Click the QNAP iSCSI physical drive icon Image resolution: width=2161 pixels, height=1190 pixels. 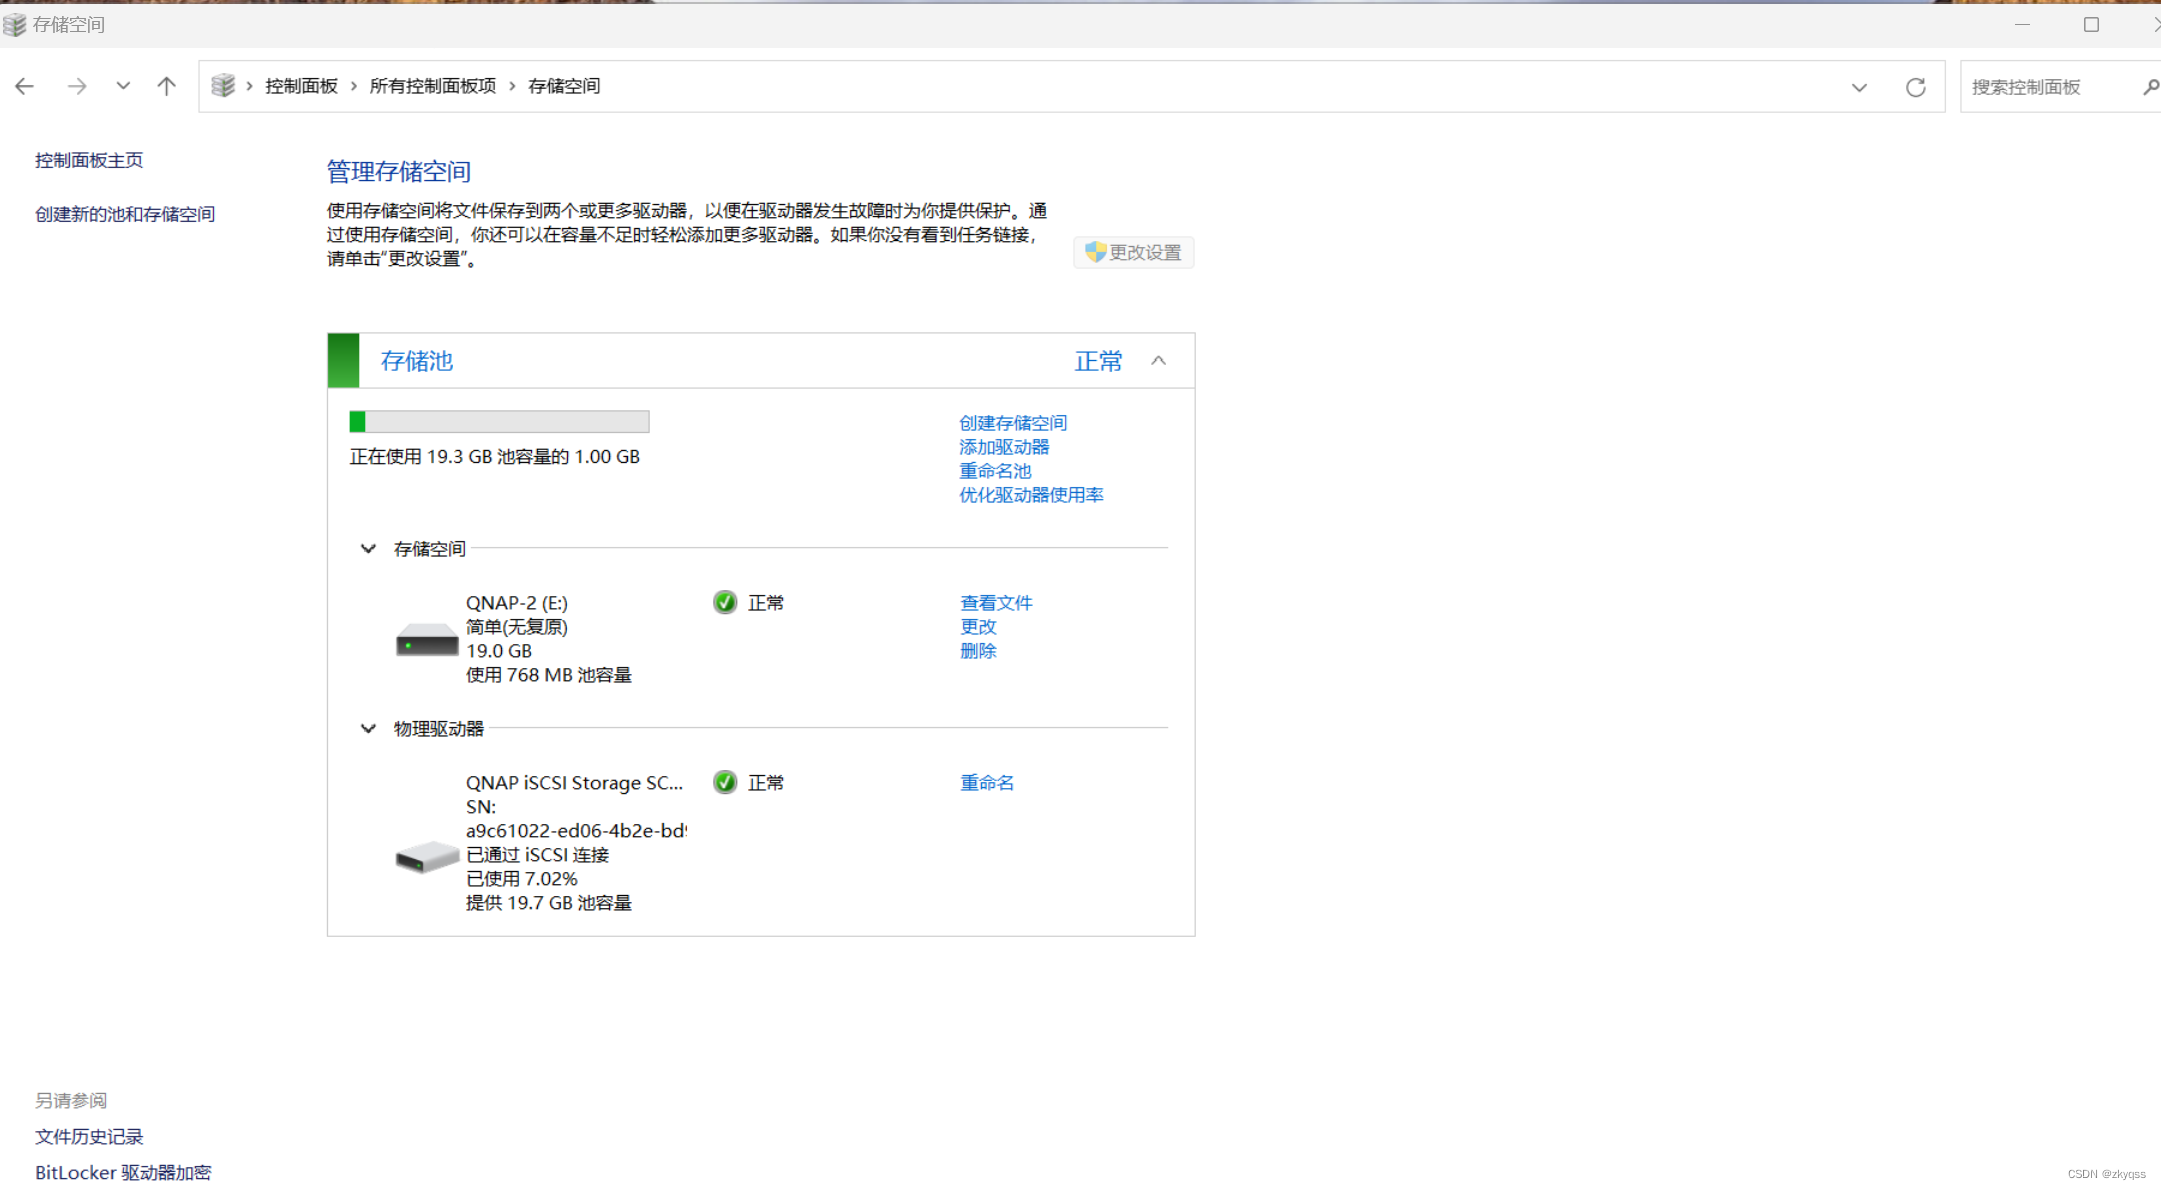click(x=427, y=856)
